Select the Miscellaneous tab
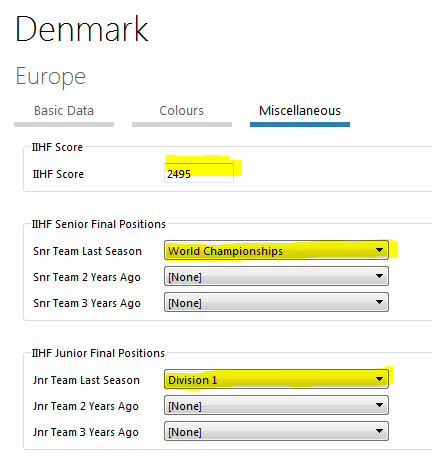The height and width of the screenshot is (458, 446). [x=300, y=111]
